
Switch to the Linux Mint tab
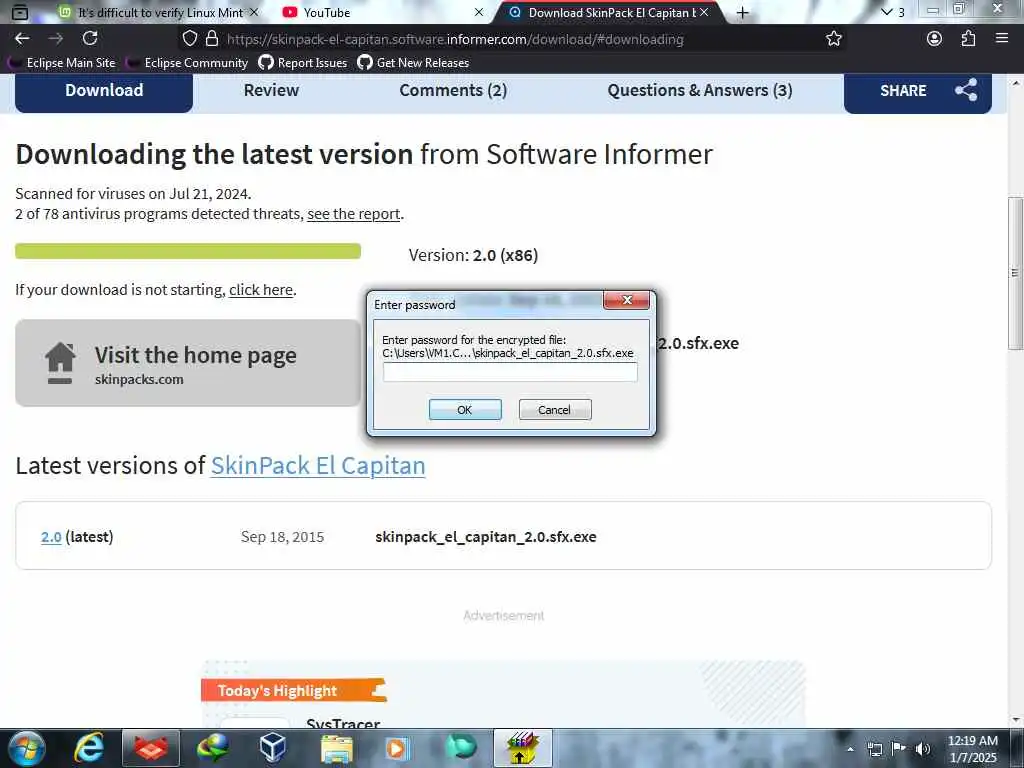(x=159, y=12)
